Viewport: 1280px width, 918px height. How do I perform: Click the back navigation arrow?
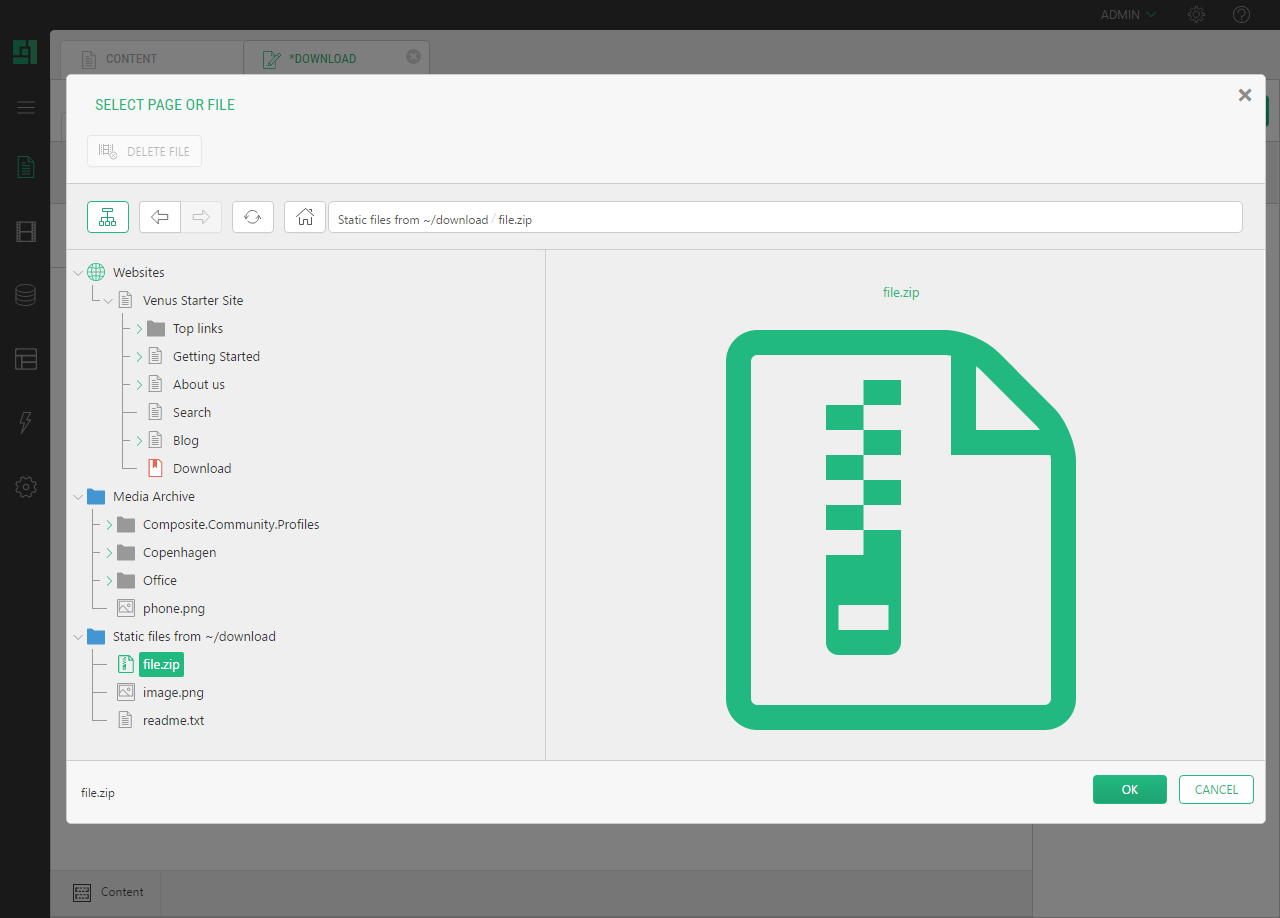pos(160,217)
